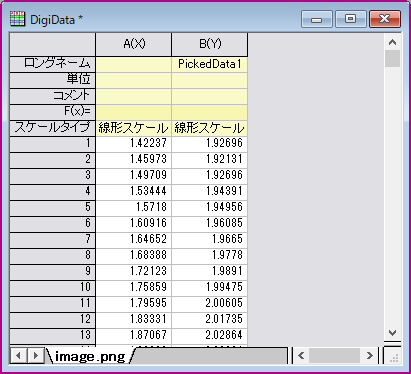Viewport: 411px width, 374px height.
Task: Click cell value 1.9778
Action: pyautogui.click(x=210, y=256)
